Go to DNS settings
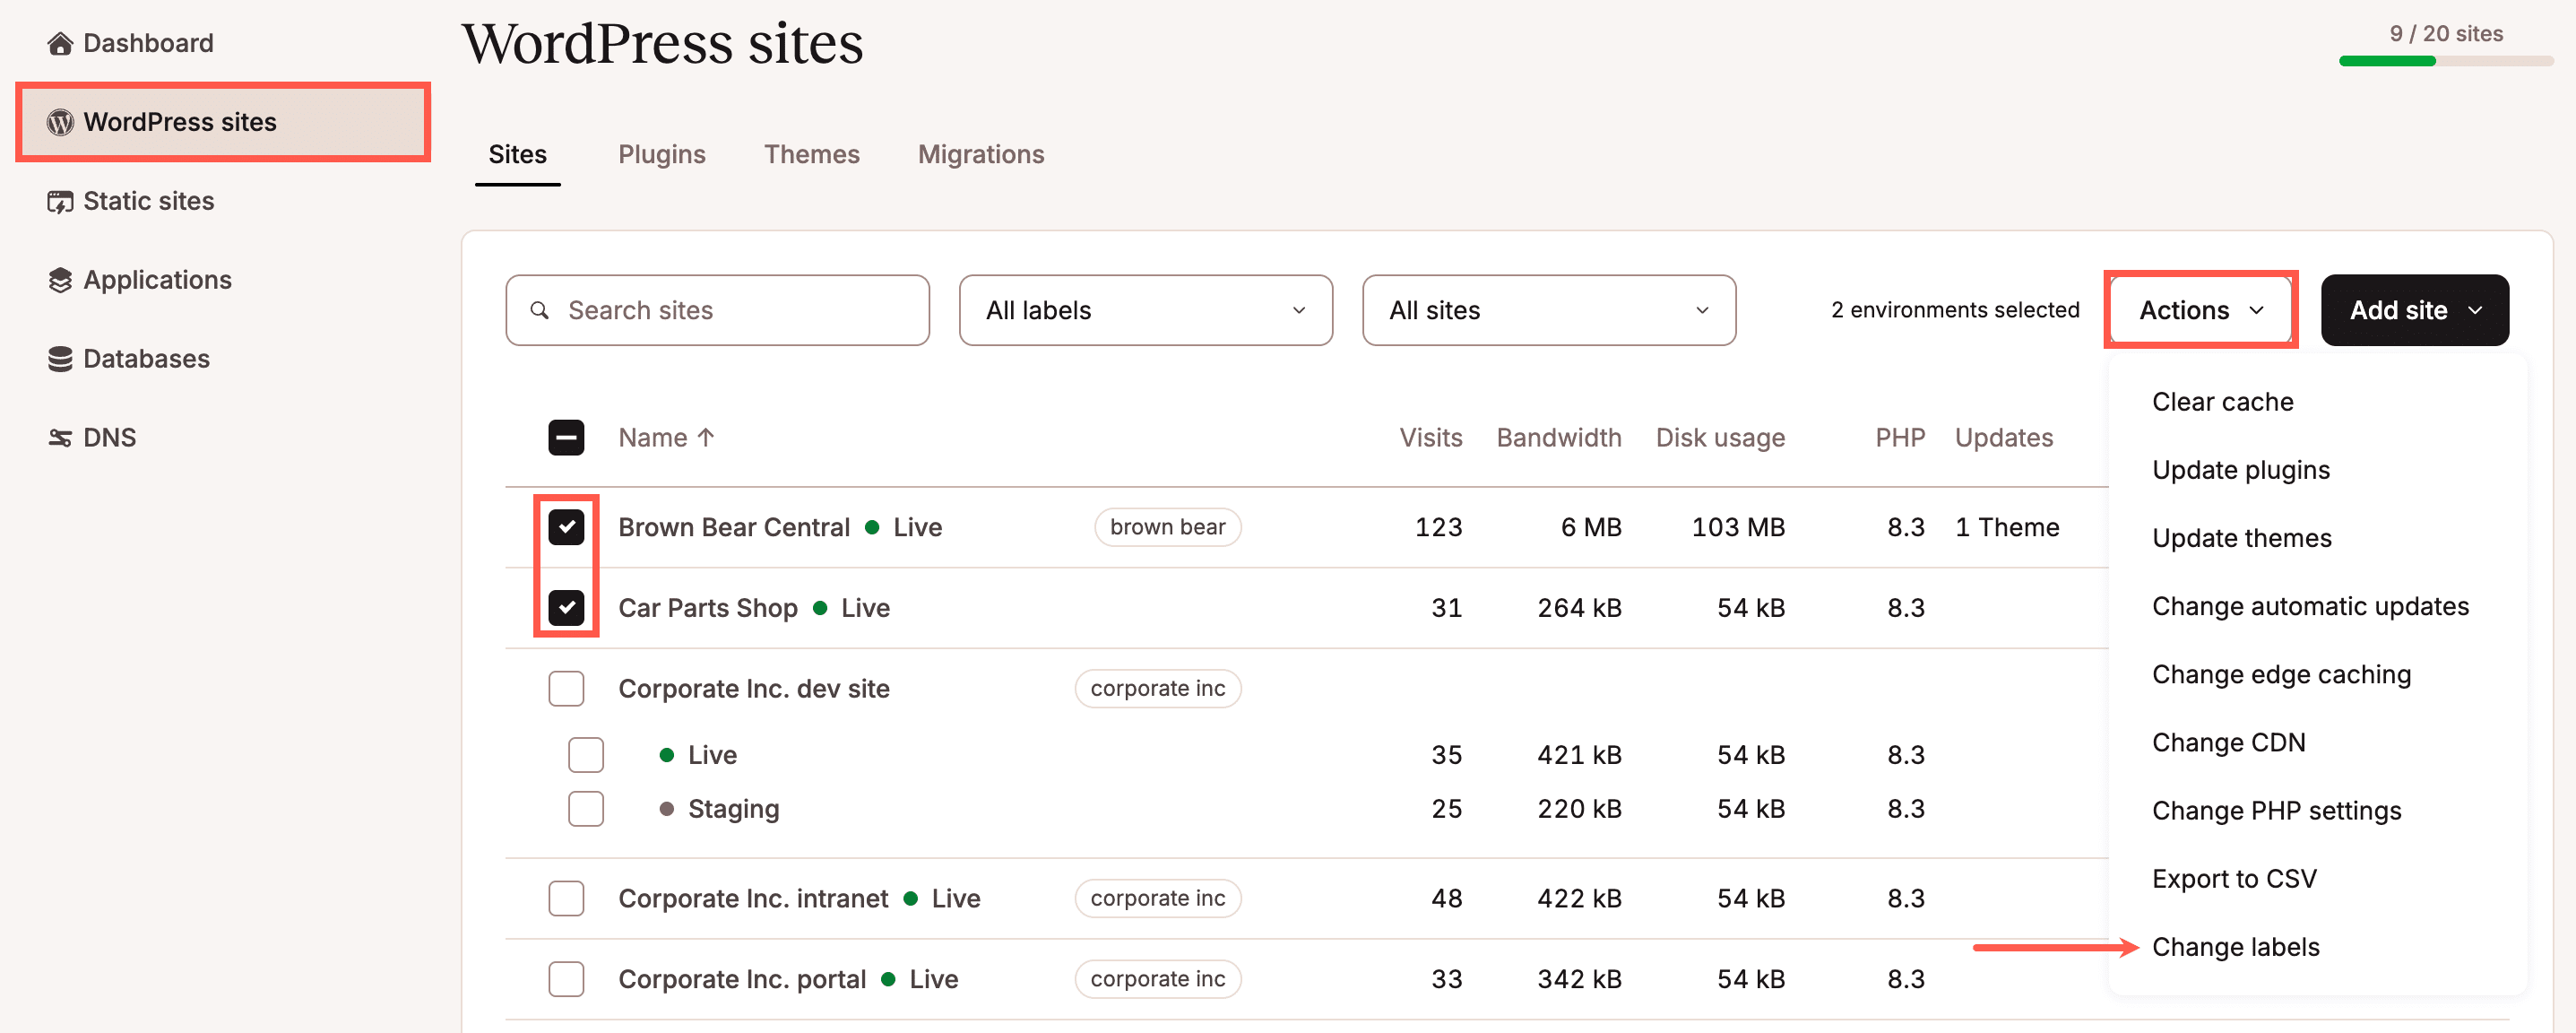Image resolution: width=2576 pixels, height=1033 pixels. (110, 437)
